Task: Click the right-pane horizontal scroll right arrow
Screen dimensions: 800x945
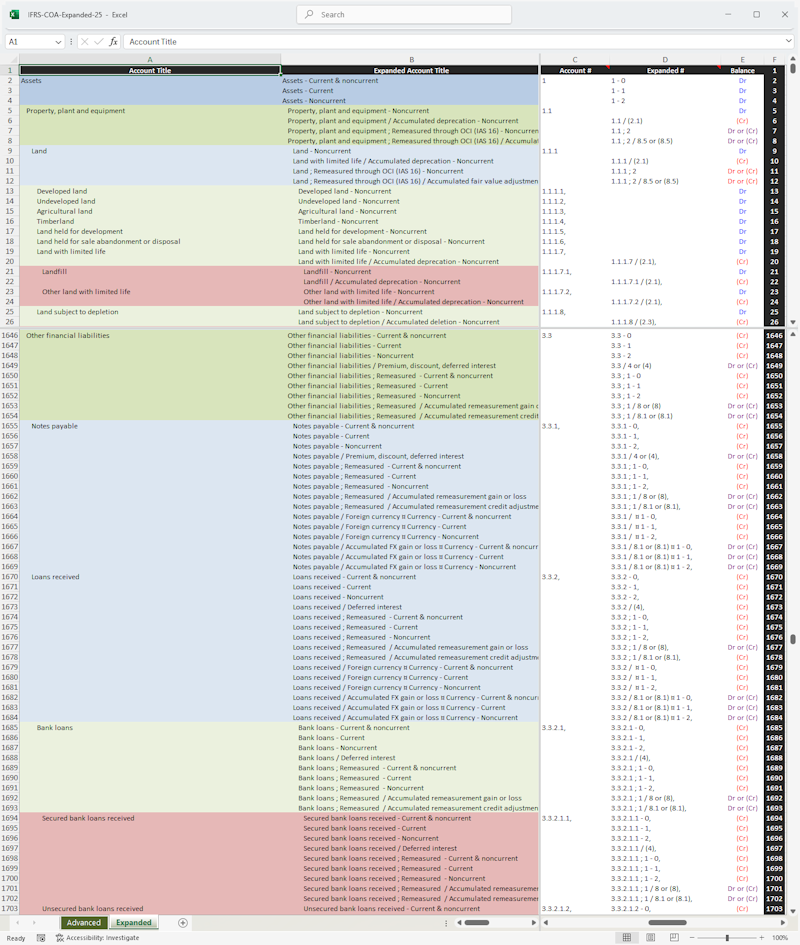Action: [783, 923]
